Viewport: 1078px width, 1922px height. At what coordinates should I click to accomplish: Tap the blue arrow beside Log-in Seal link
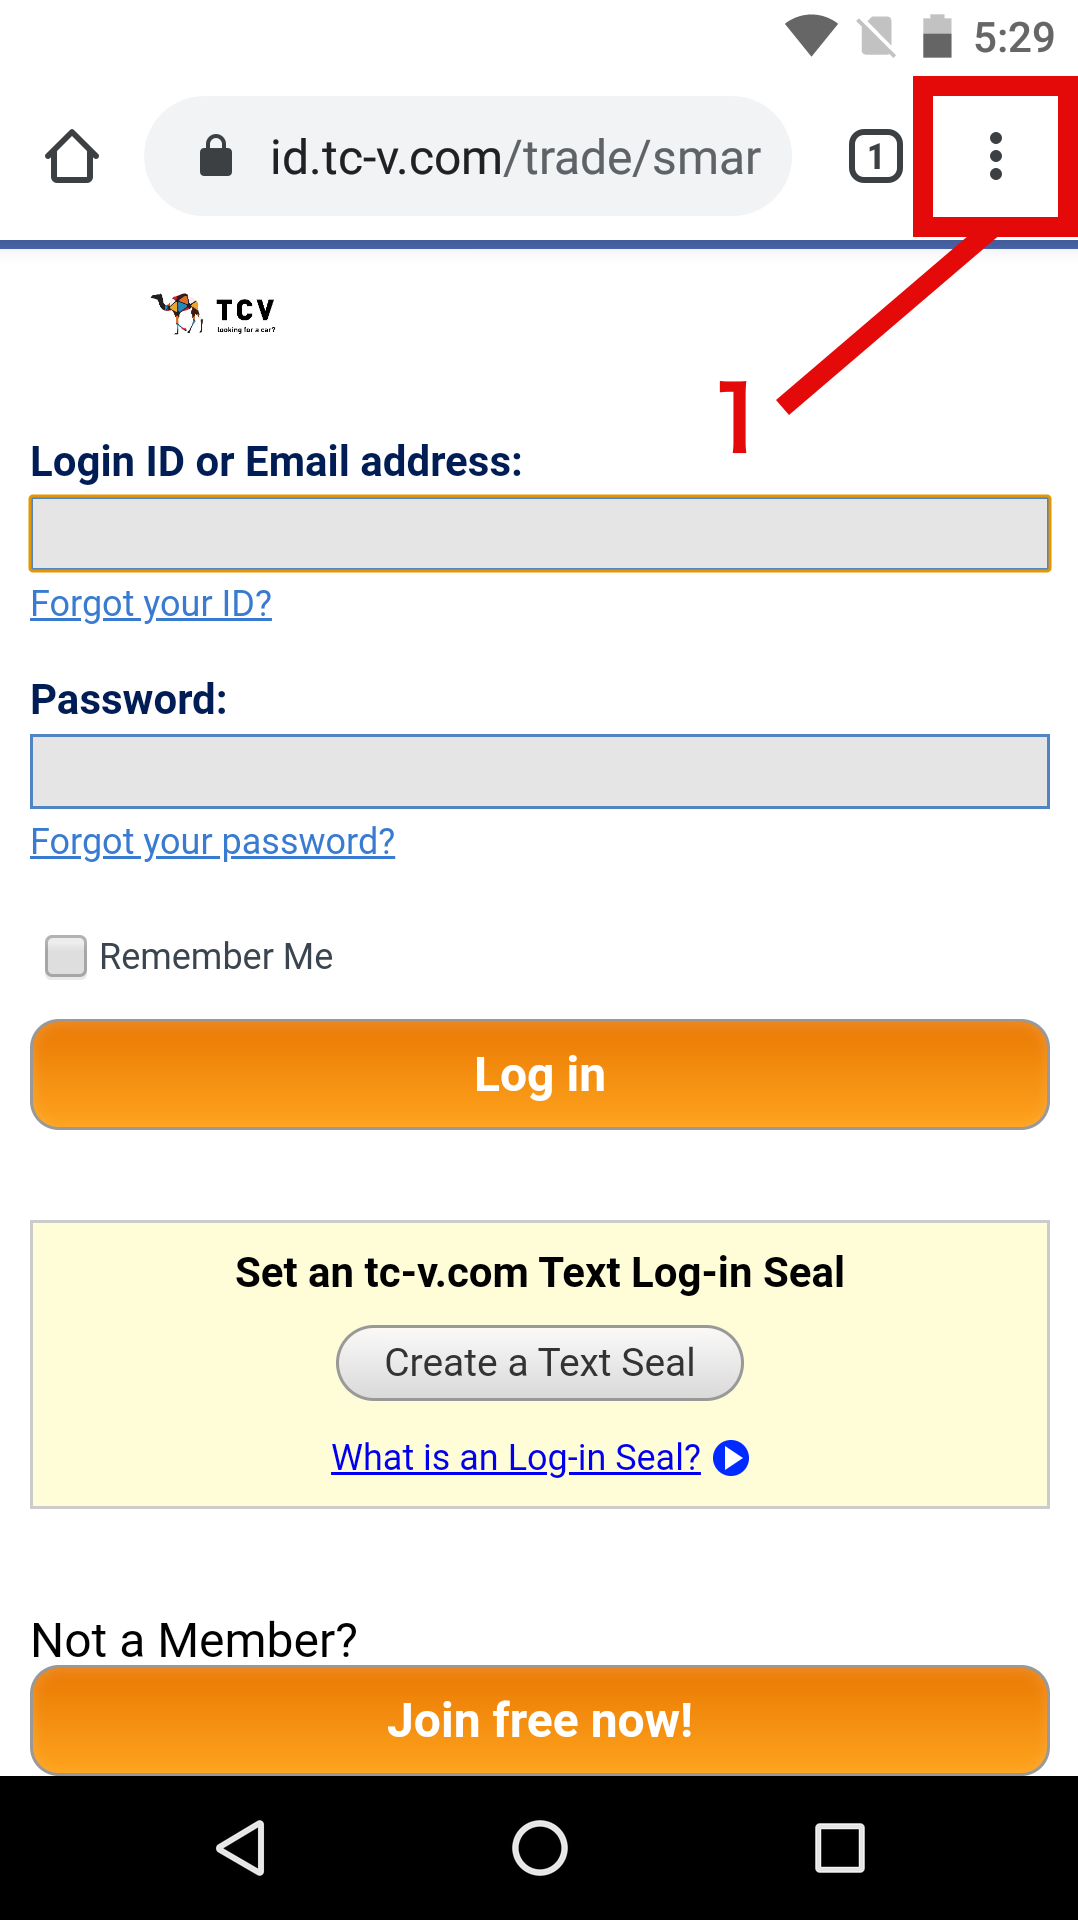pyautogui.click(x=731, y=1458)
